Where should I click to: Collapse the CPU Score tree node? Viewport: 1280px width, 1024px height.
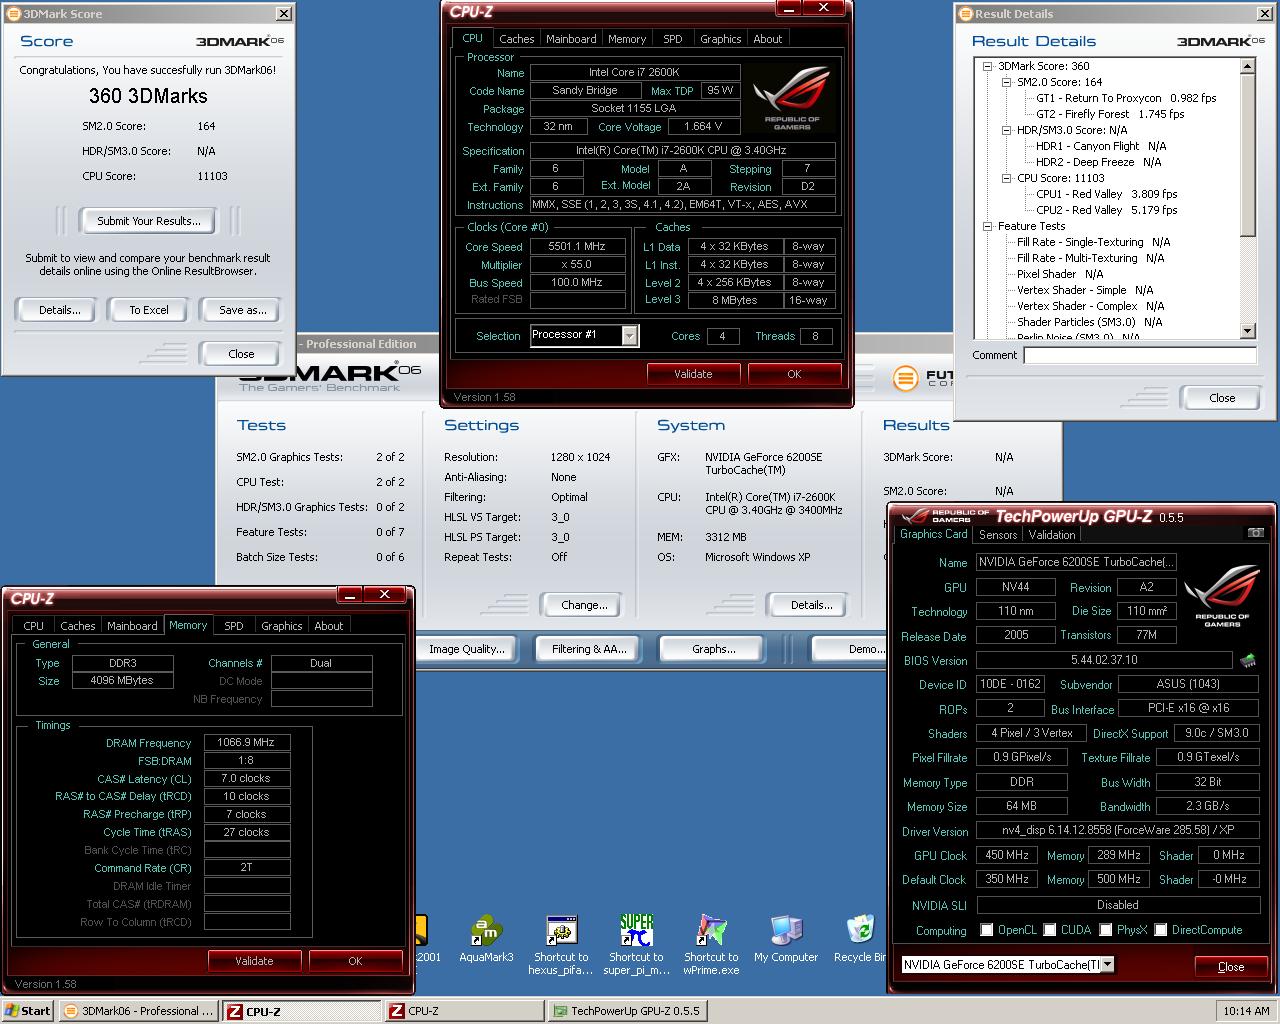pyautogui.click(x=1005, y=178)
